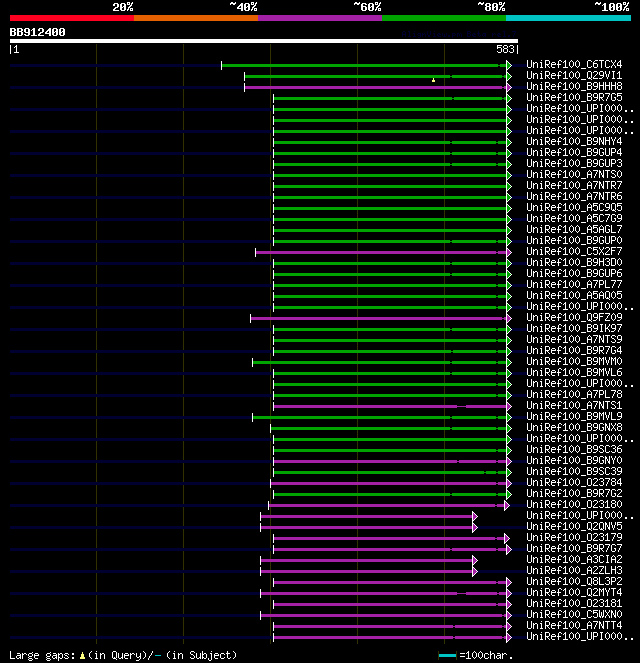
Task: Click label UniRef100_B9GUP3
Action: [574, 164]
